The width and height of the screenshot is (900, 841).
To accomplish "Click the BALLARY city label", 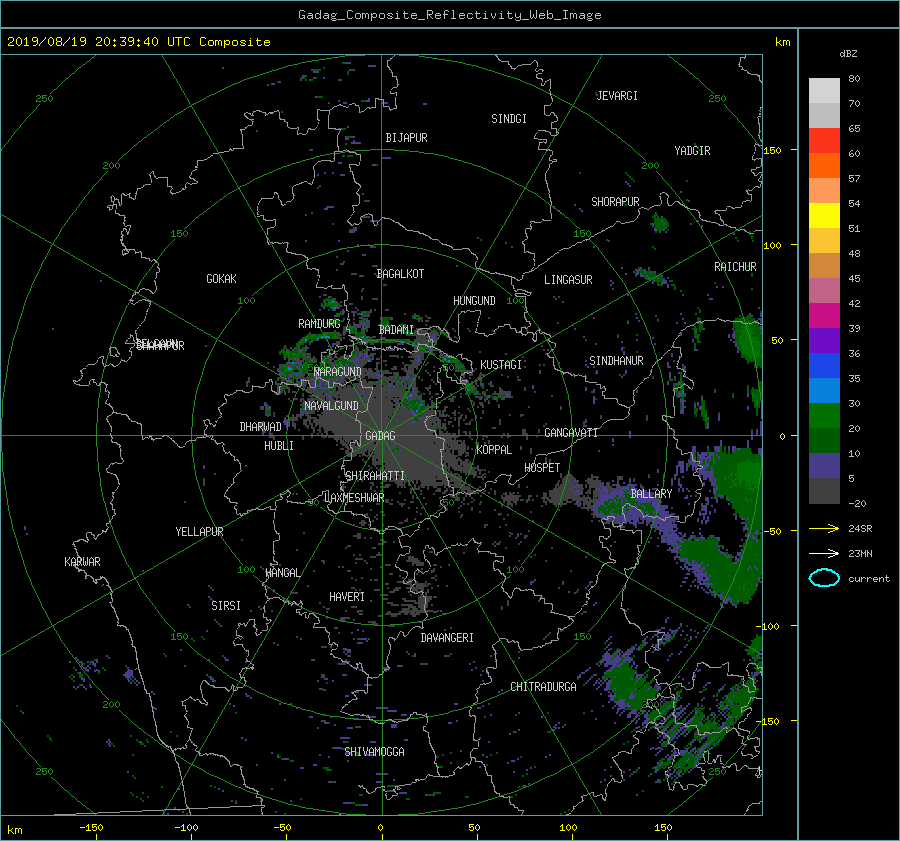I will point(651,494).
